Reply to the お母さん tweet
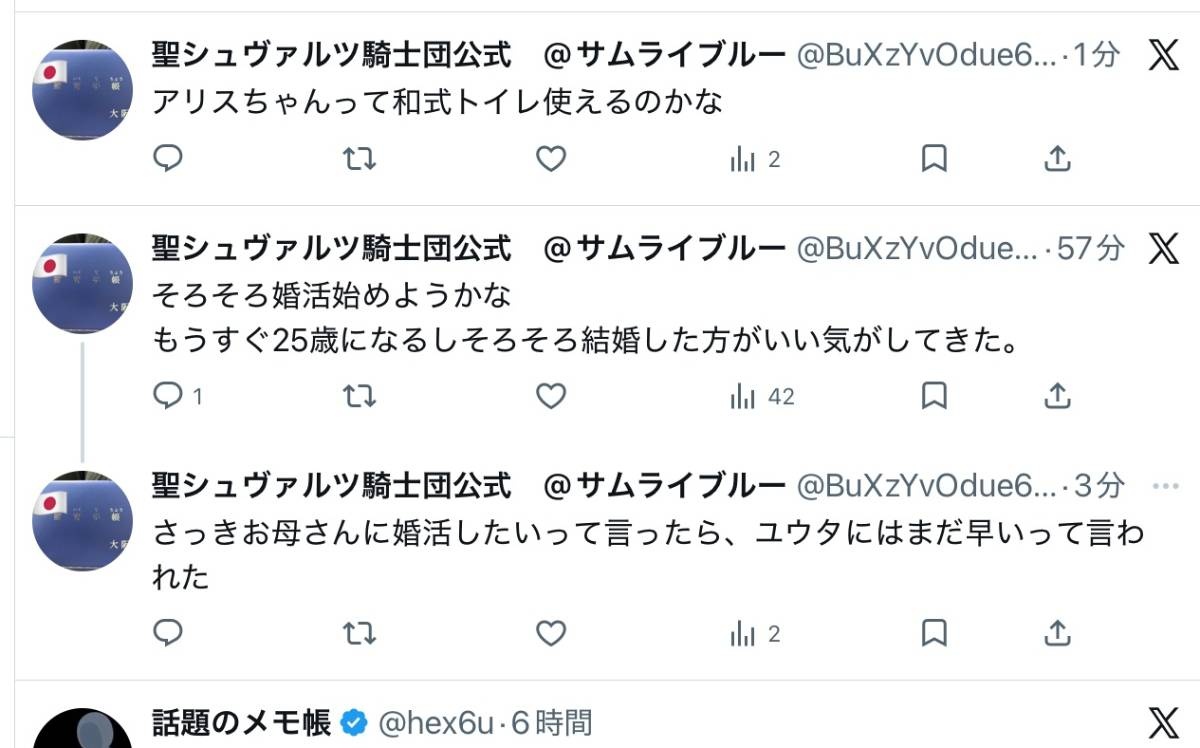 tap(168, 633)
